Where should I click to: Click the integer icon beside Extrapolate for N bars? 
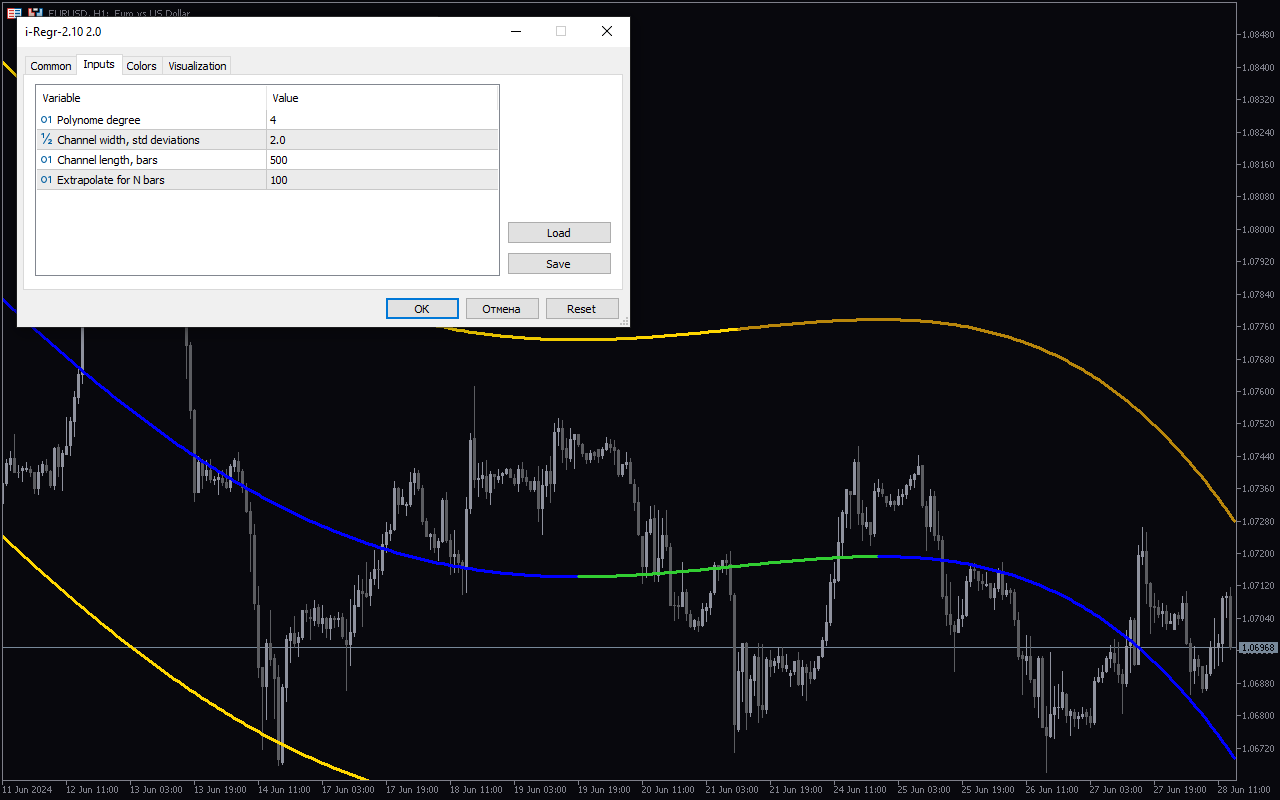(x=46, y=180)
